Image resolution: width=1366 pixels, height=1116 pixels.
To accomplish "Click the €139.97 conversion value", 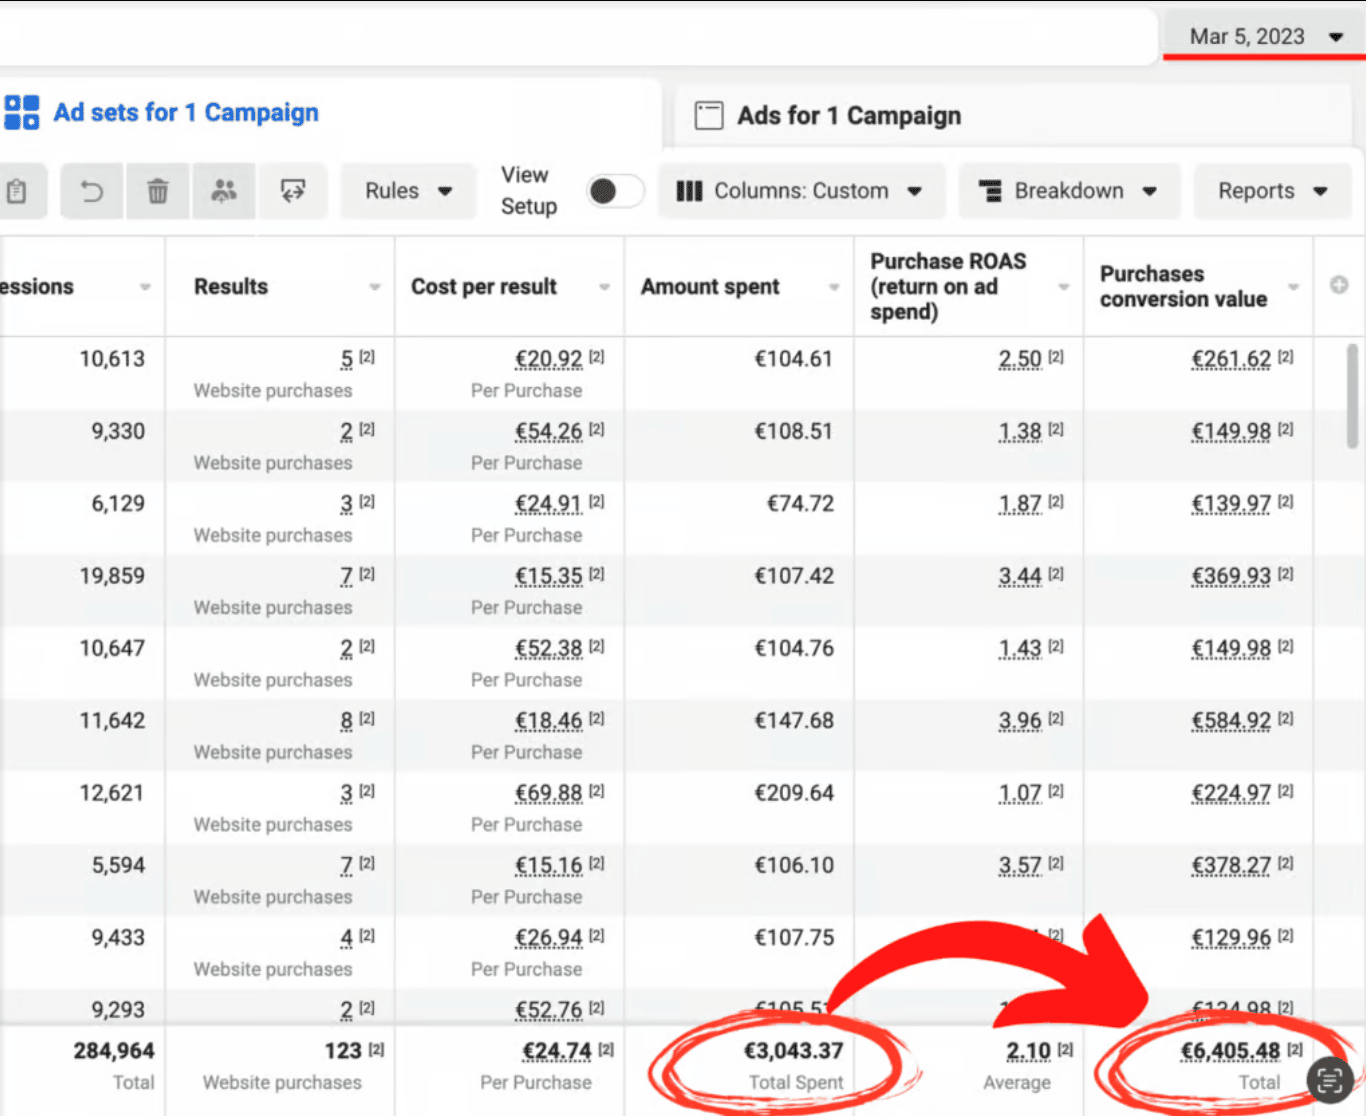I will (1231, 504).
